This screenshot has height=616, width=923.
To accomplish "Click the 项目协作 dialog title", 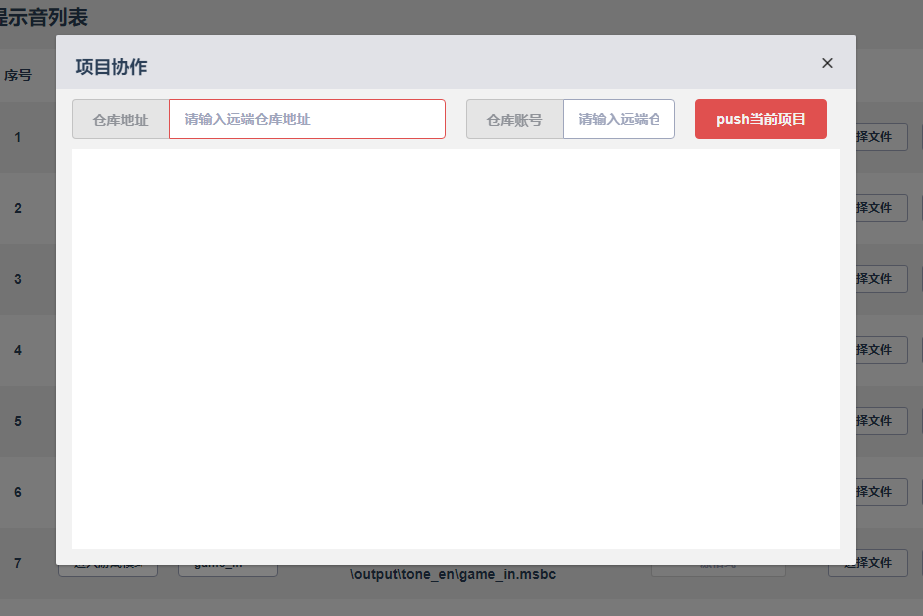I will pos(111,67).
